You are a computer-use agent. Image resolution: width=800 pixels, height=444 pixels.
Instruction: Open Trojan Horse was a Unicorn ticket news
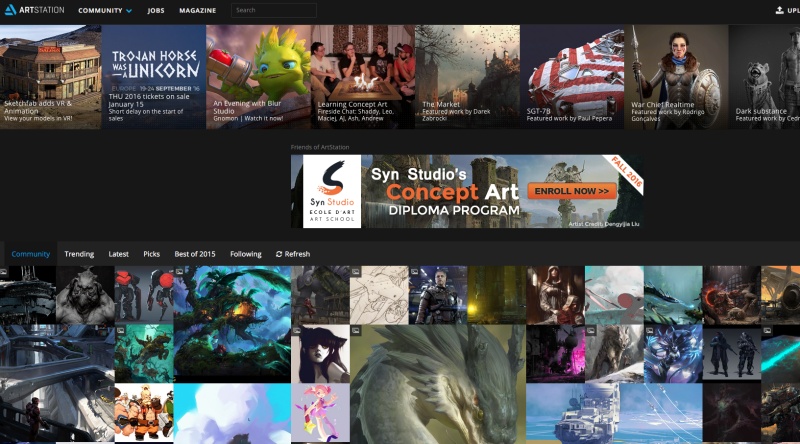point(154,77)
